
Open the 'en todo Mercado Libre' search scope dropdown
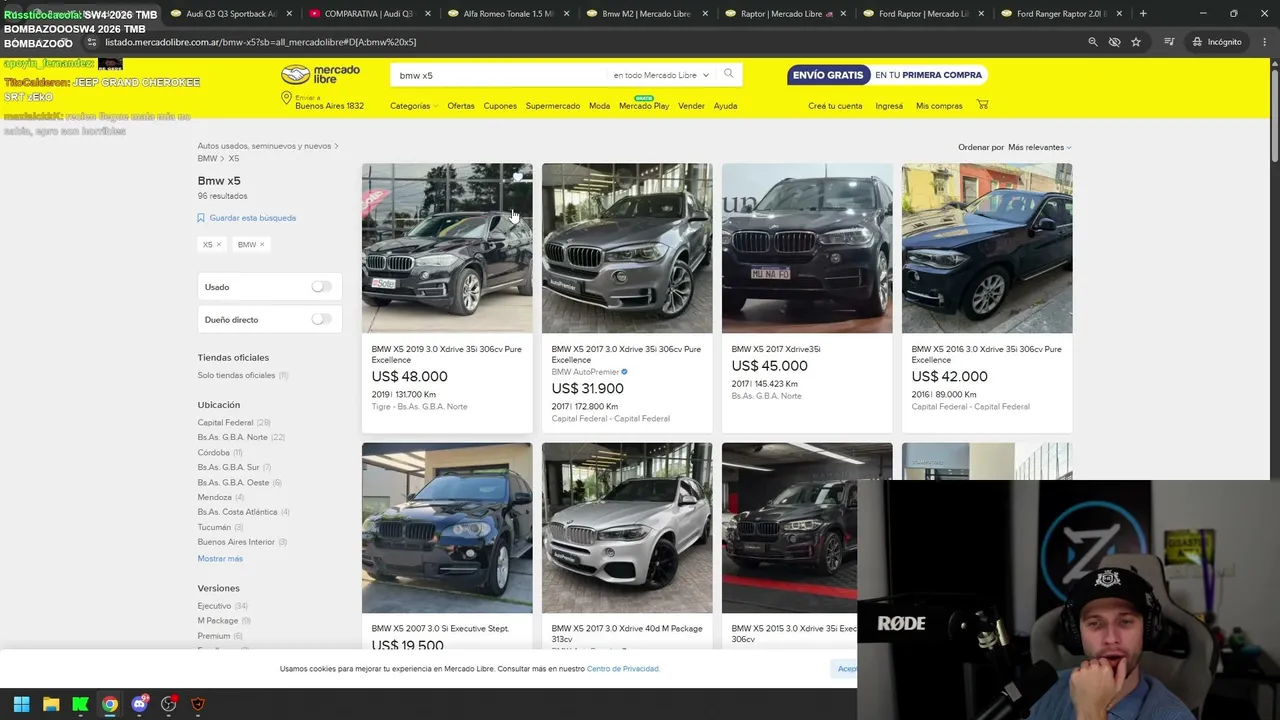pos(661,75)
